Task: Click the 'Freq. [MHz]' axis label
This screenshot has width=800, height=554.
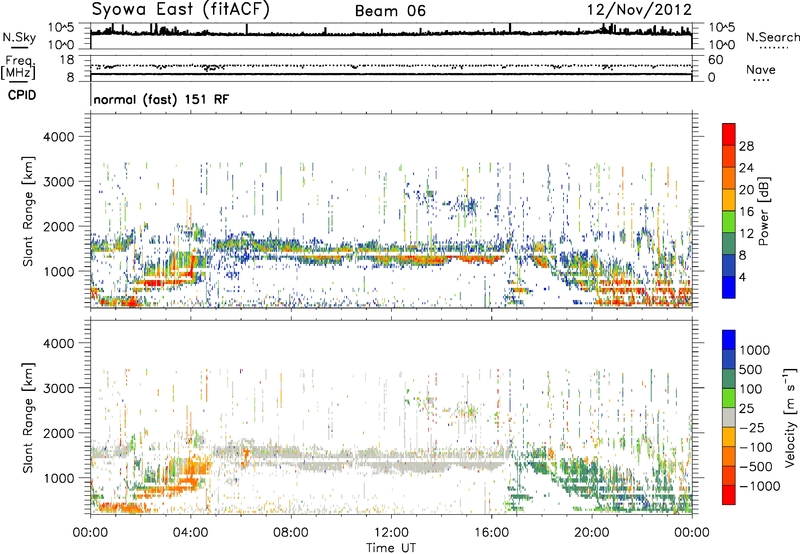Action: tap(18, 68)
